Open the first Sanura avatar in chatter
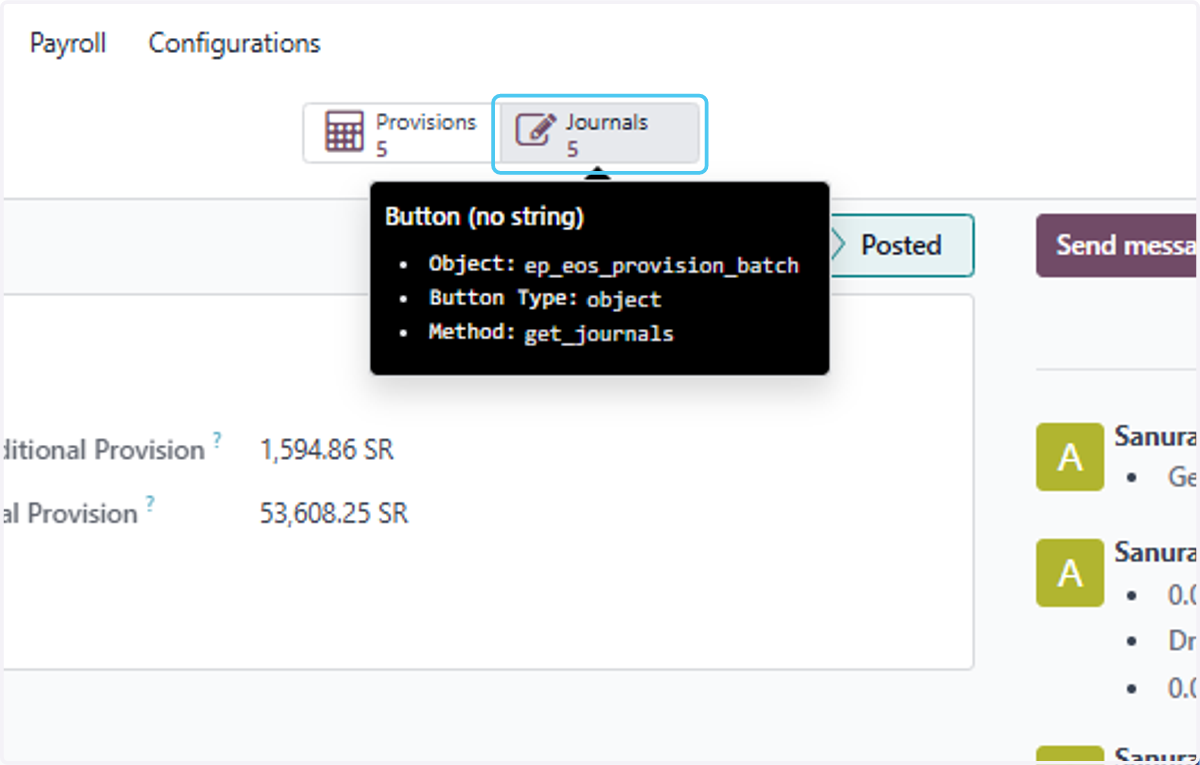Viewport: 1200px width, 765px height. point(1070,457)
